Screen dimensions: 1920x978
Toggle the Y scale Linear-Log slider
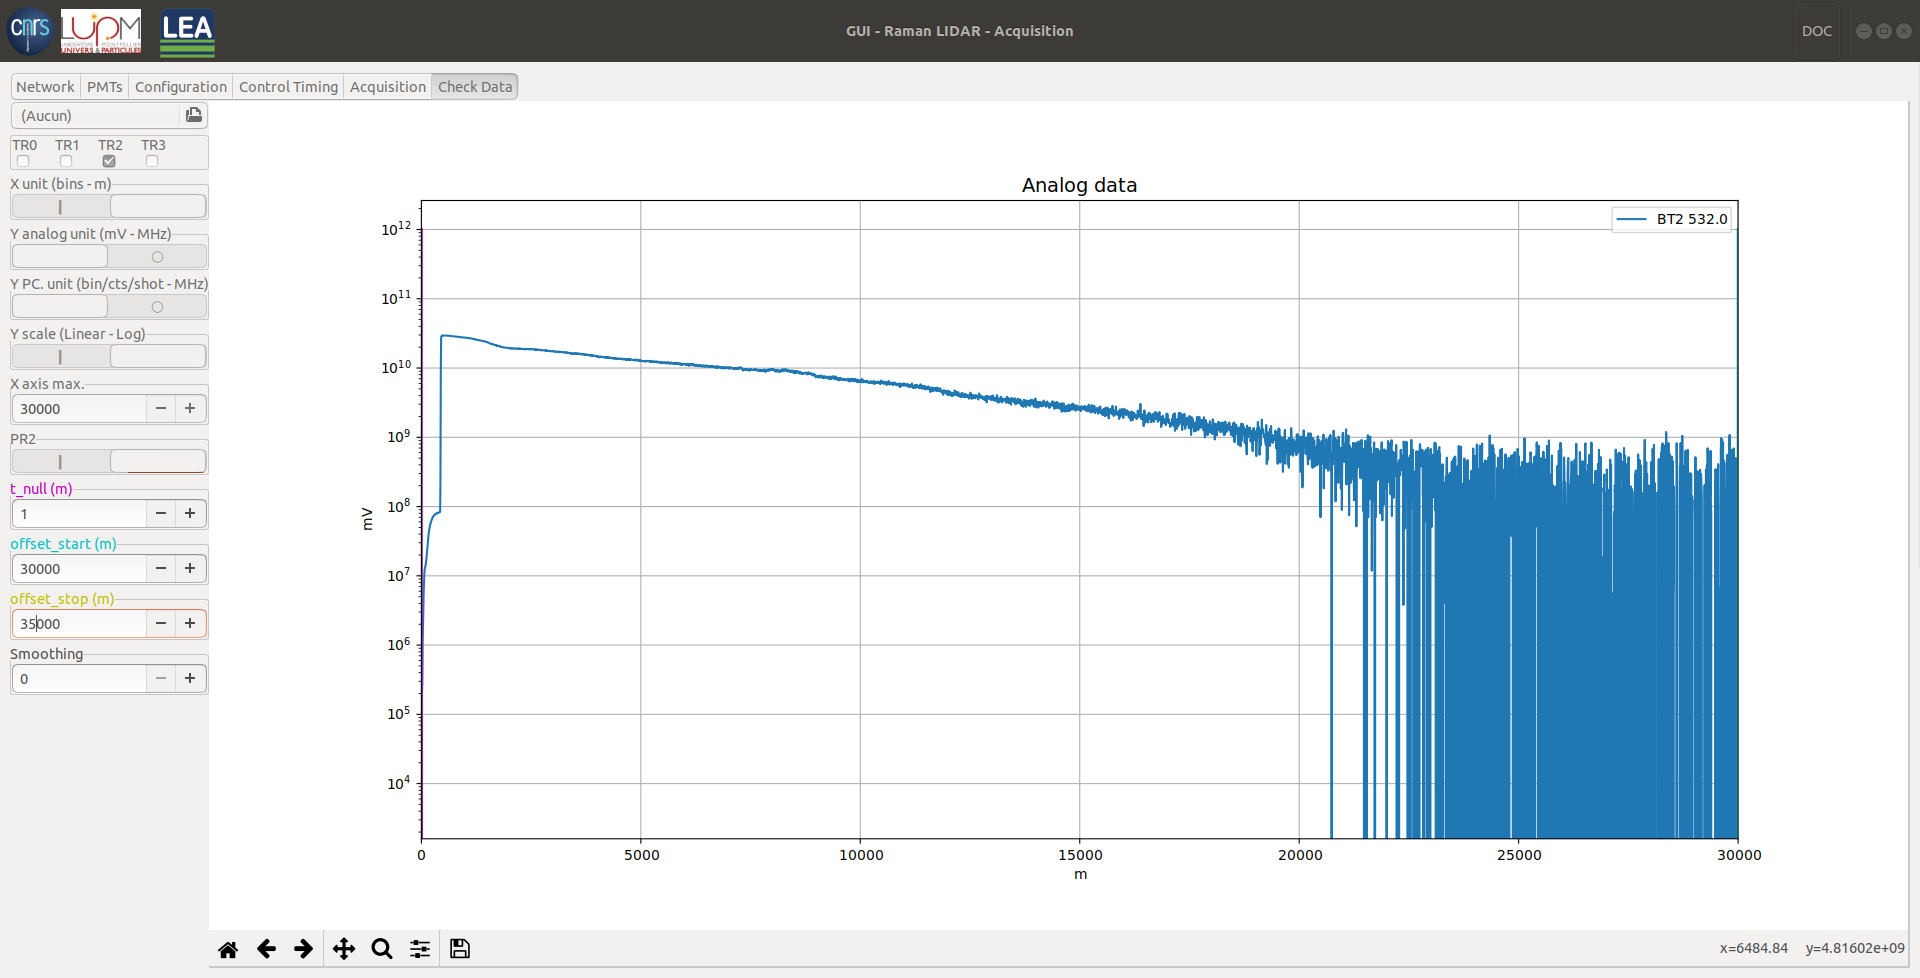[x=109, y=357]
